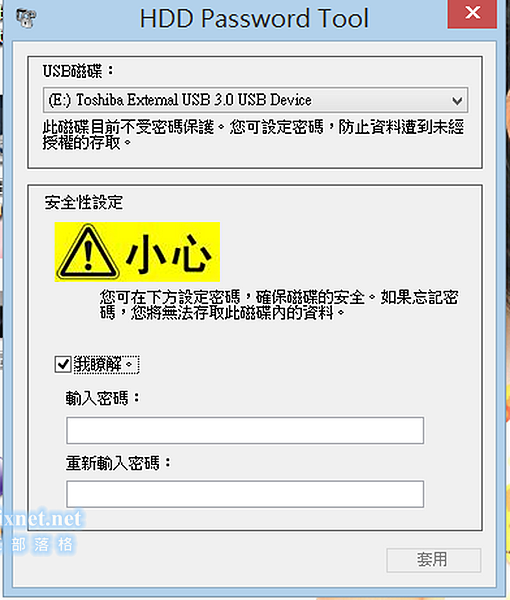
Task: Click the 套用 apply button
Action: [x=433, y=560]
